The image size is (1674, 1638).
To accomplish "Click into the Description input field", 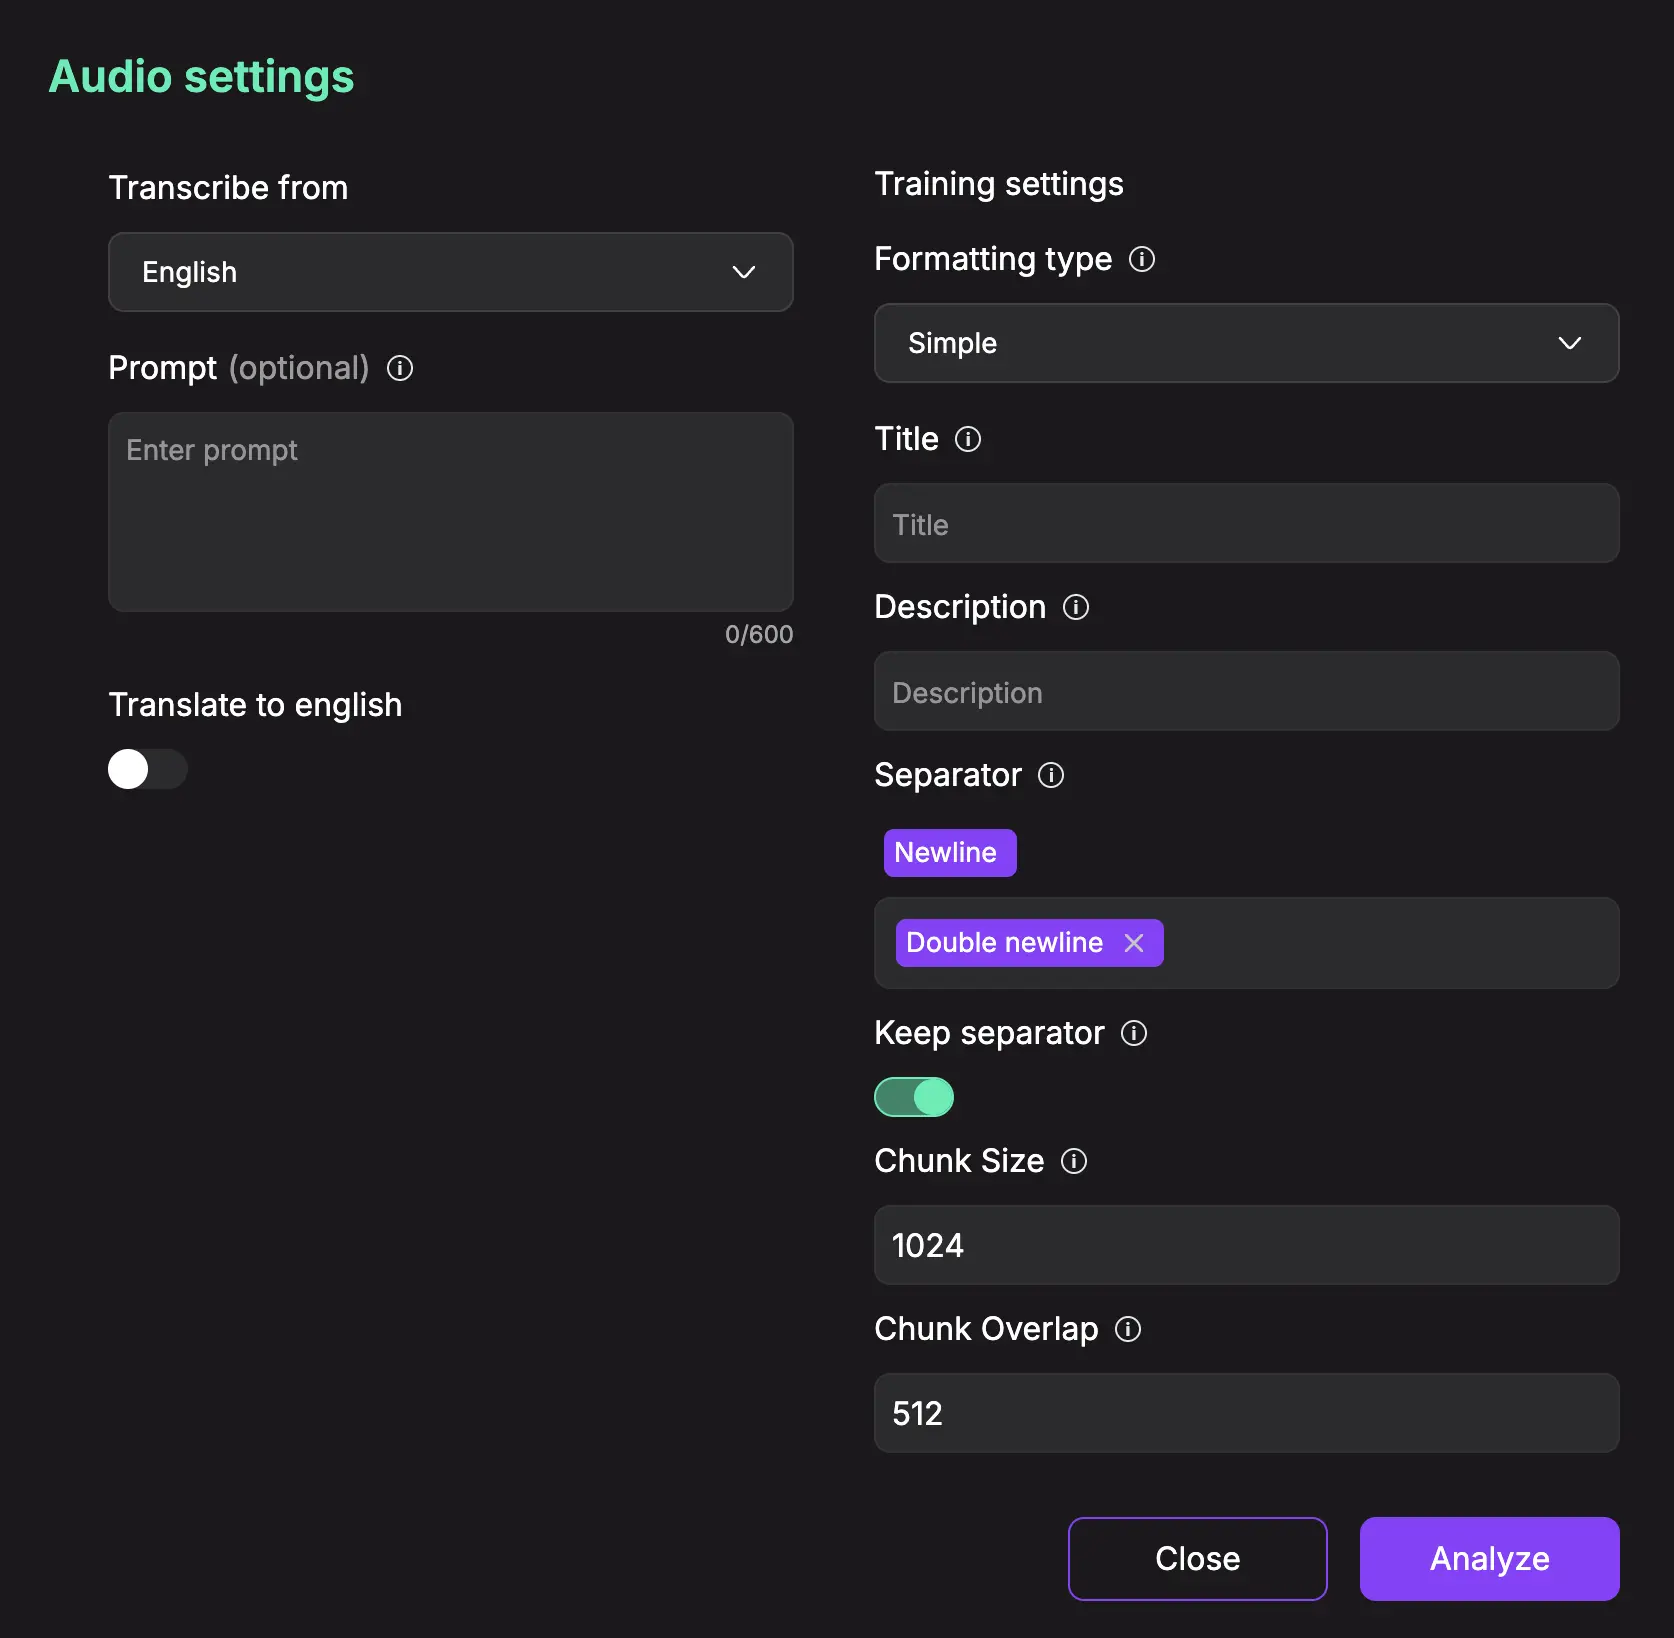I will click(x=1246, y=691).
